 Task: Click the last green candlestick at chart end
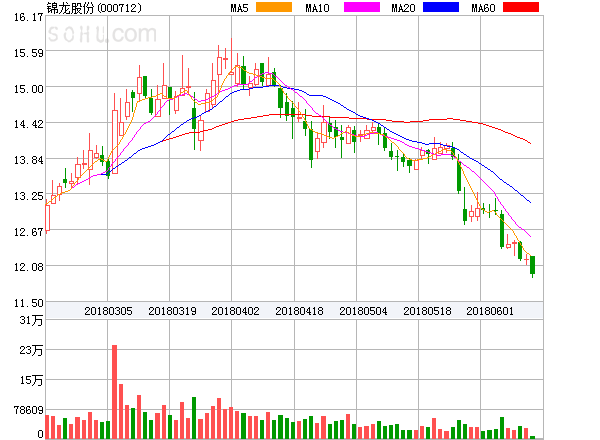532,265
